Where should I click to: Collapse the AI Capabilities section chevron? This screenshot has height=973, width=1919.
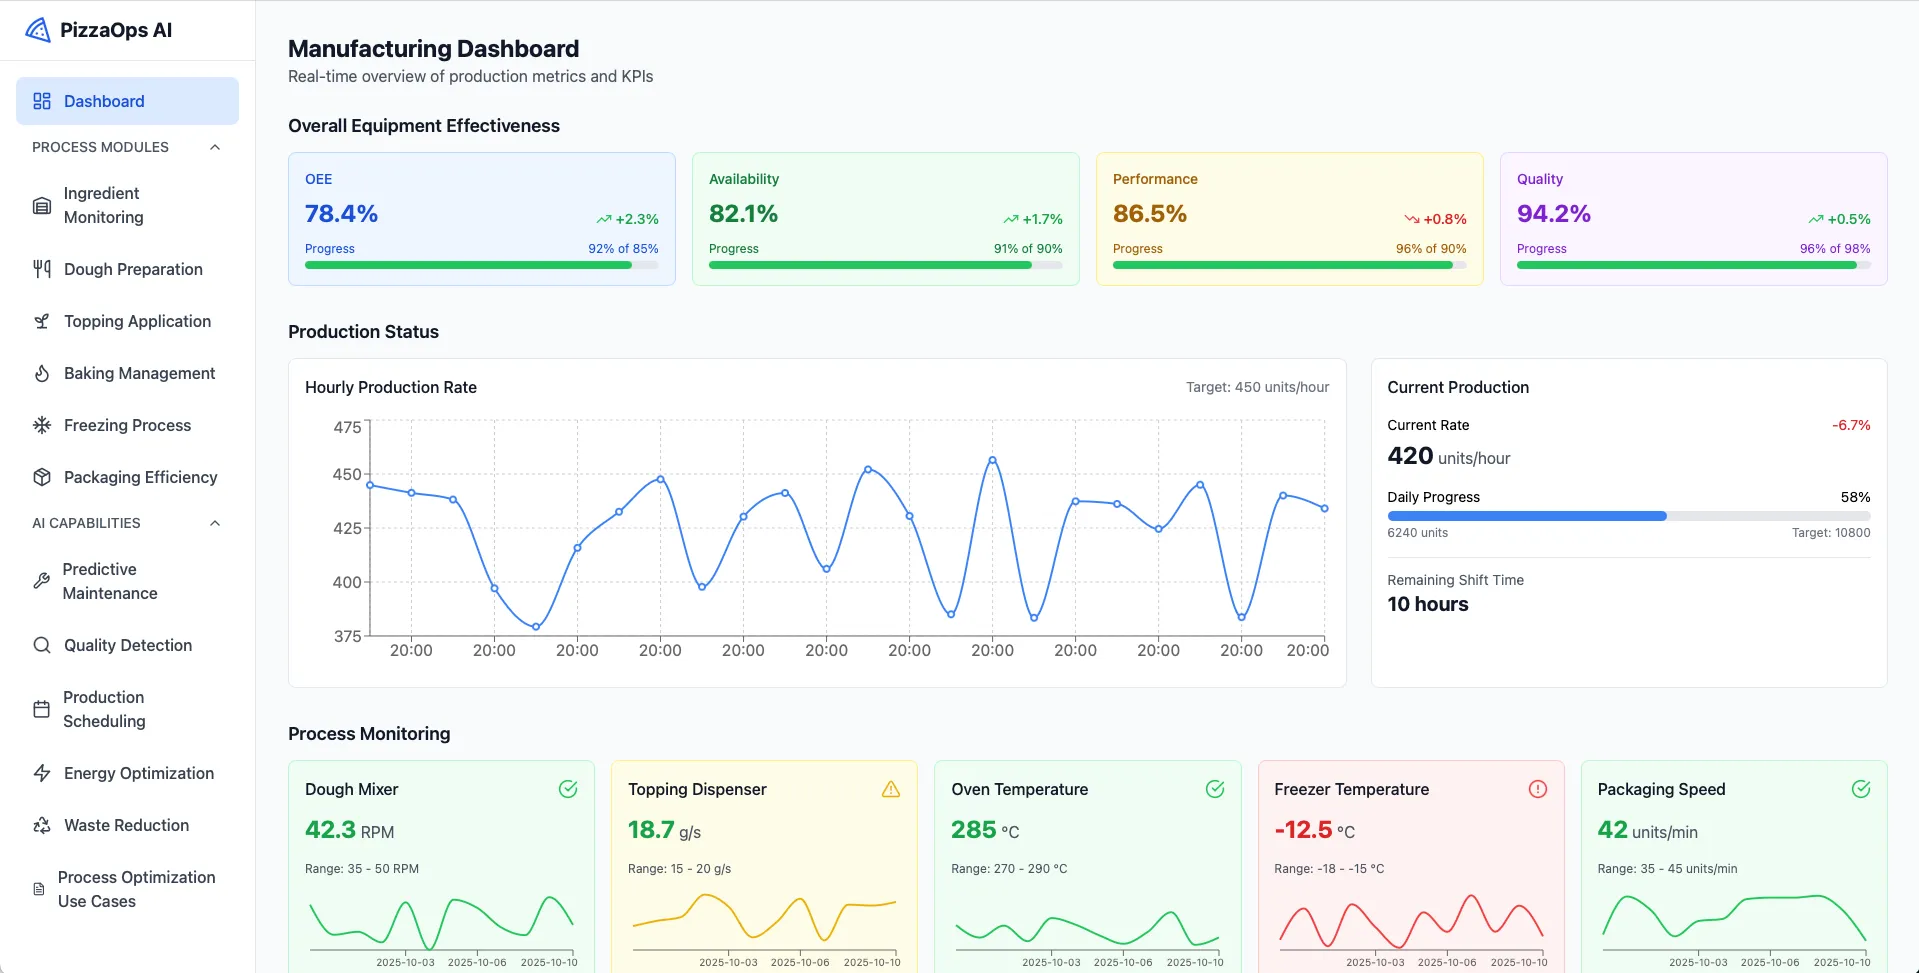(x=215, y=523)
